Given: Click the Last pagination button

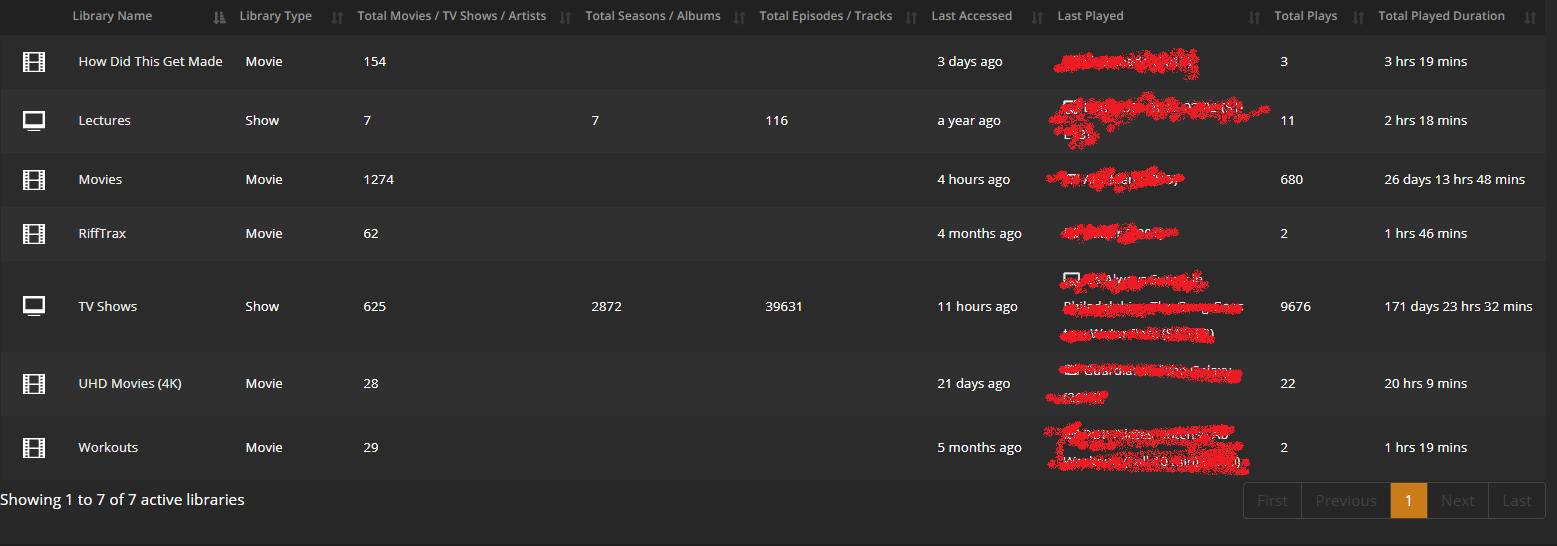Looking at the screenshot, I should point(1516,501).
